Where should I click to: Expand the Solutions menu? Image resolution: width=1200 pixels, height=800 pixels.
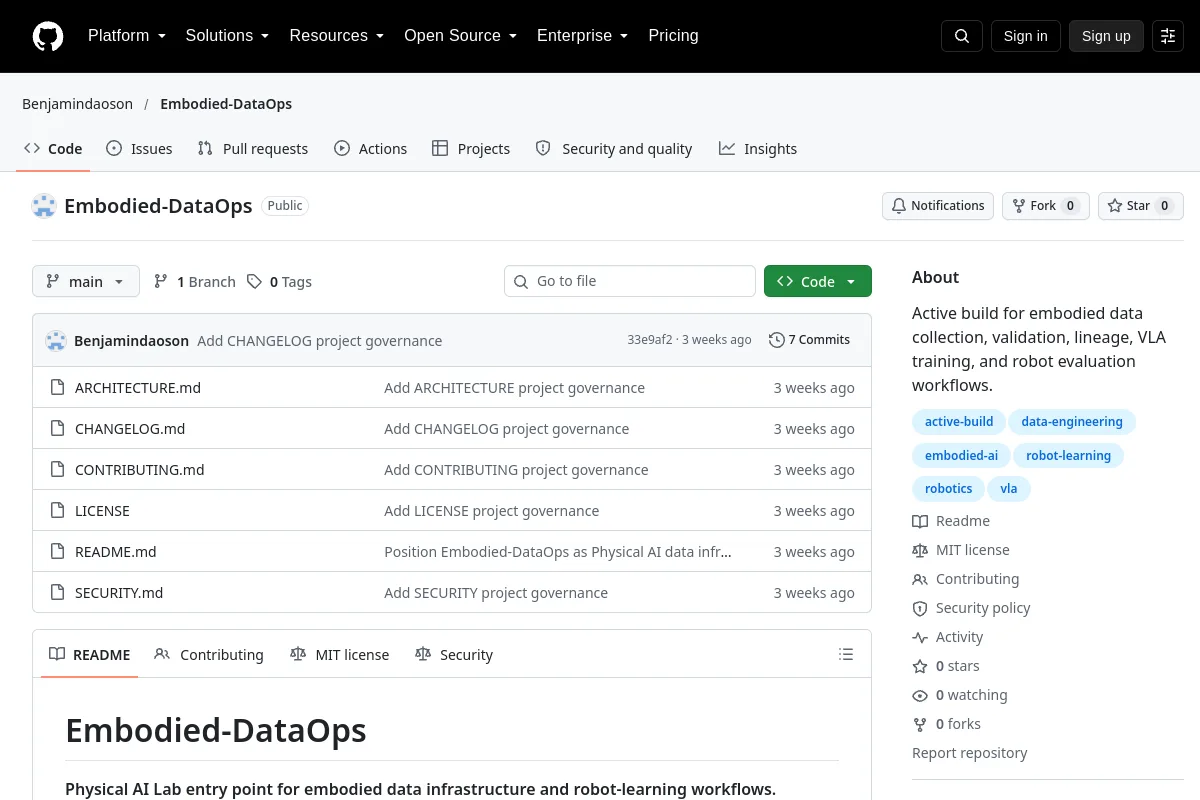pyautogui.click(x=227, y=36)
